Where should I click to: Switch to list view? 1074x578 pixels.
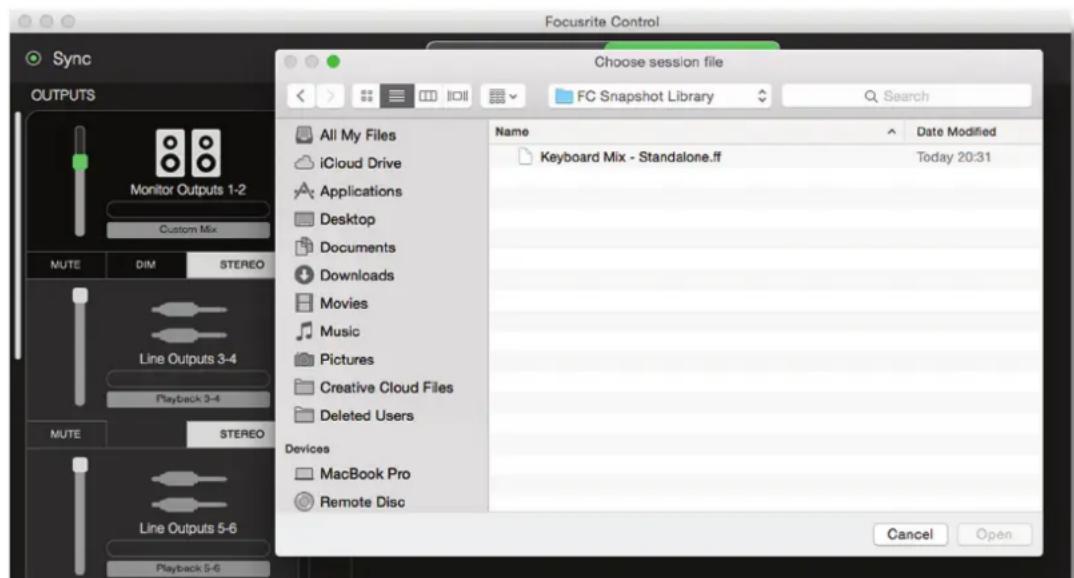397,96
